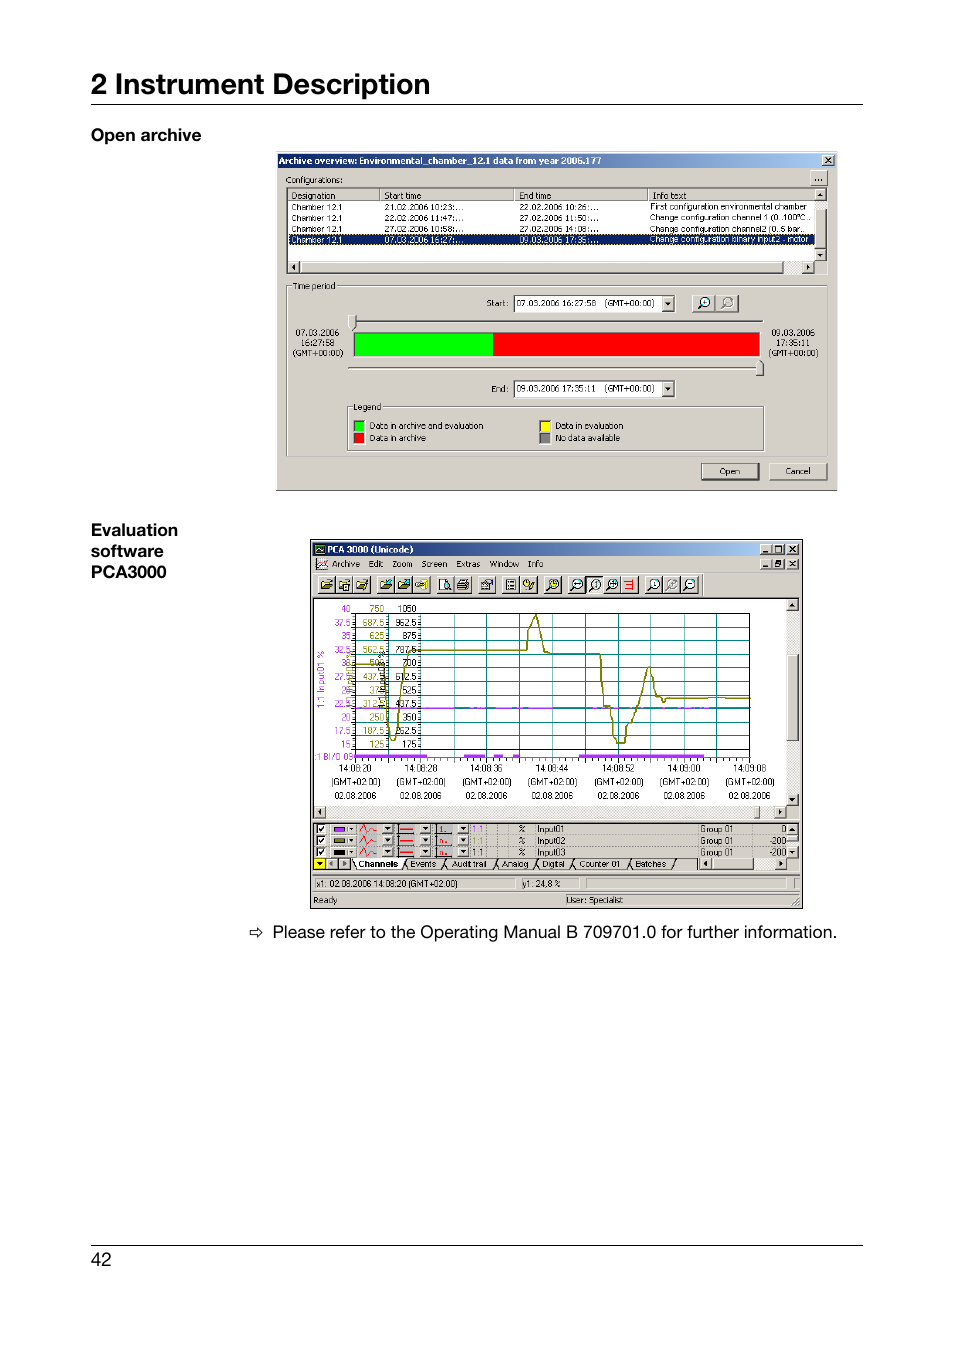Open the Archive menu
This screenshot has width=954, height=1350.
coord(346,564)
